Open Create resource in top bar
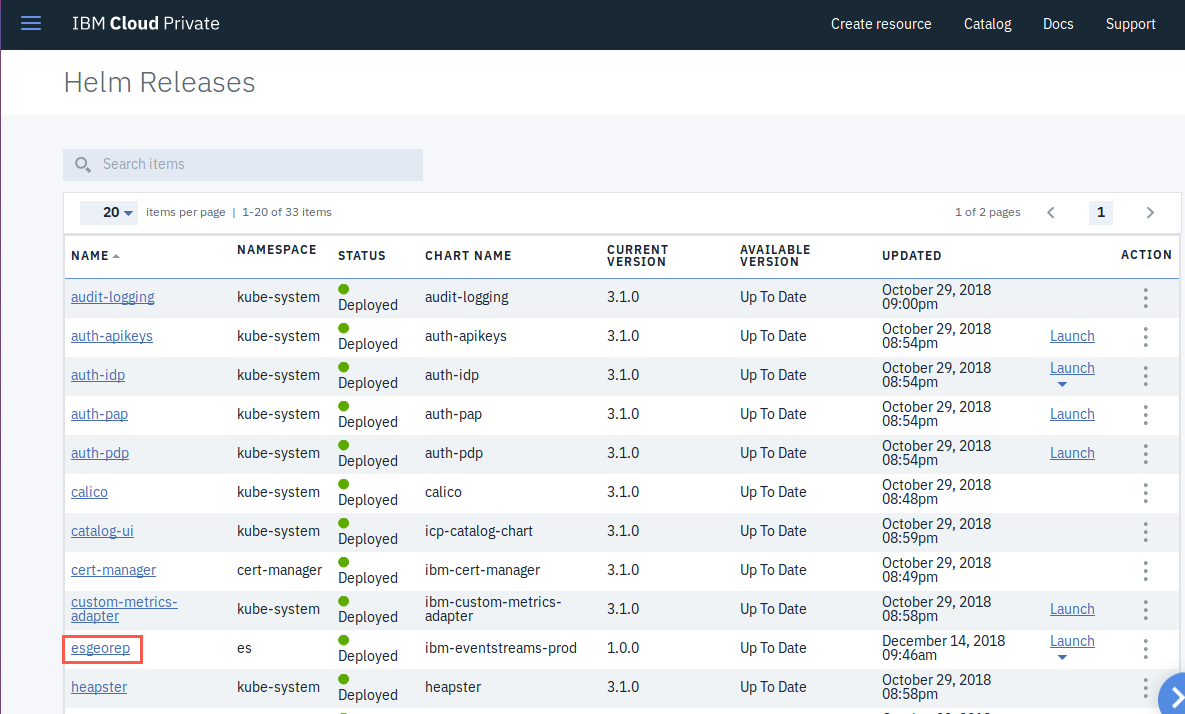1185x714 pixels. pyautogui.click(x=881, y=24)
